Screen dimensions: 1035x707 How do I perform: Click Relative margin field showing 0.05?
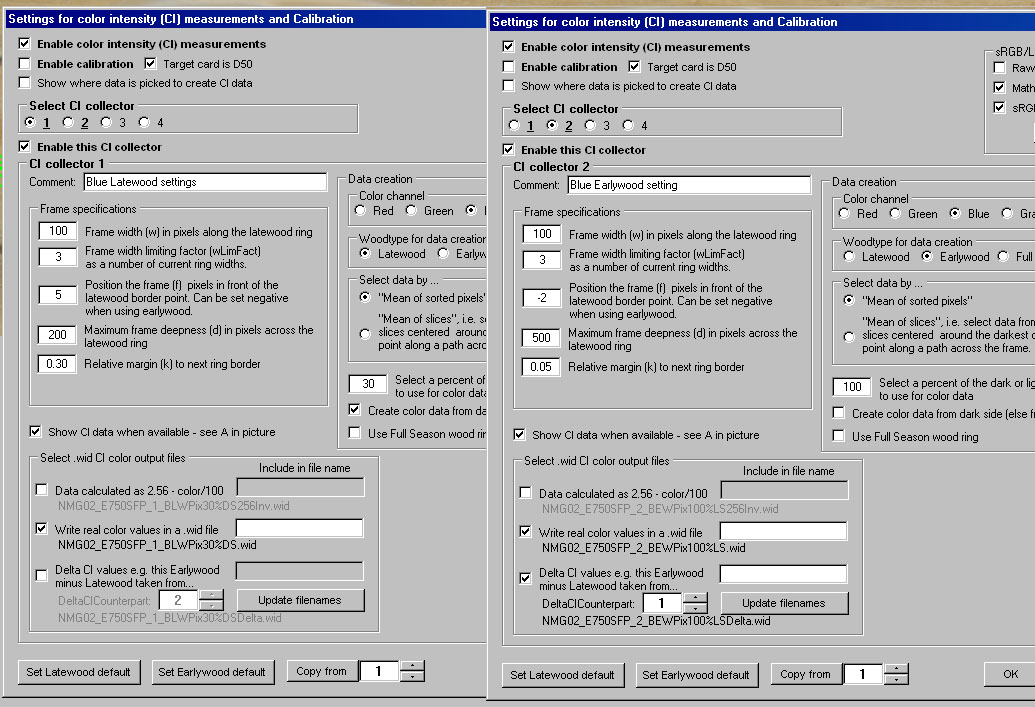tap(542, 367)
